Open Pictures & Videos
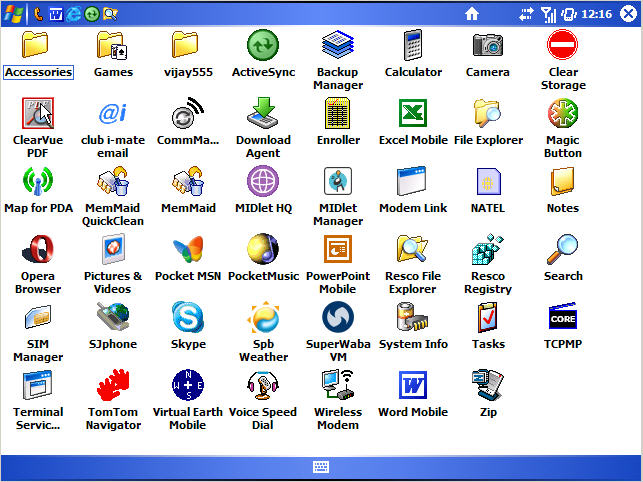 113,264
